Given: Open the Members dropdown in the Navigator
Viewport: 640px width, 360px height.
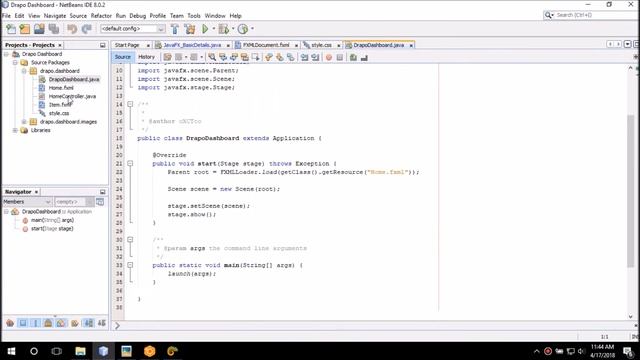Looking at the screenshot, I should [x=27, y=202].
